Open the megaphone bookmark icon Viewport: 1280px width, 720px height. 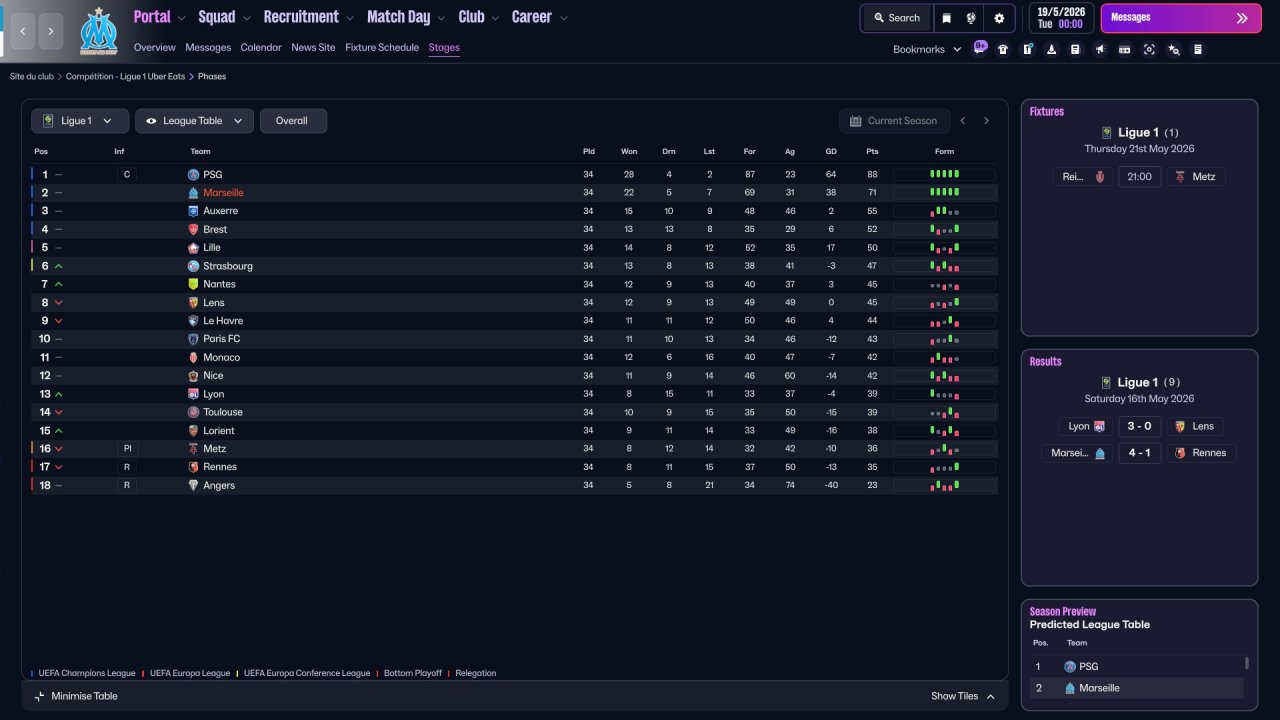[1100, 49]
